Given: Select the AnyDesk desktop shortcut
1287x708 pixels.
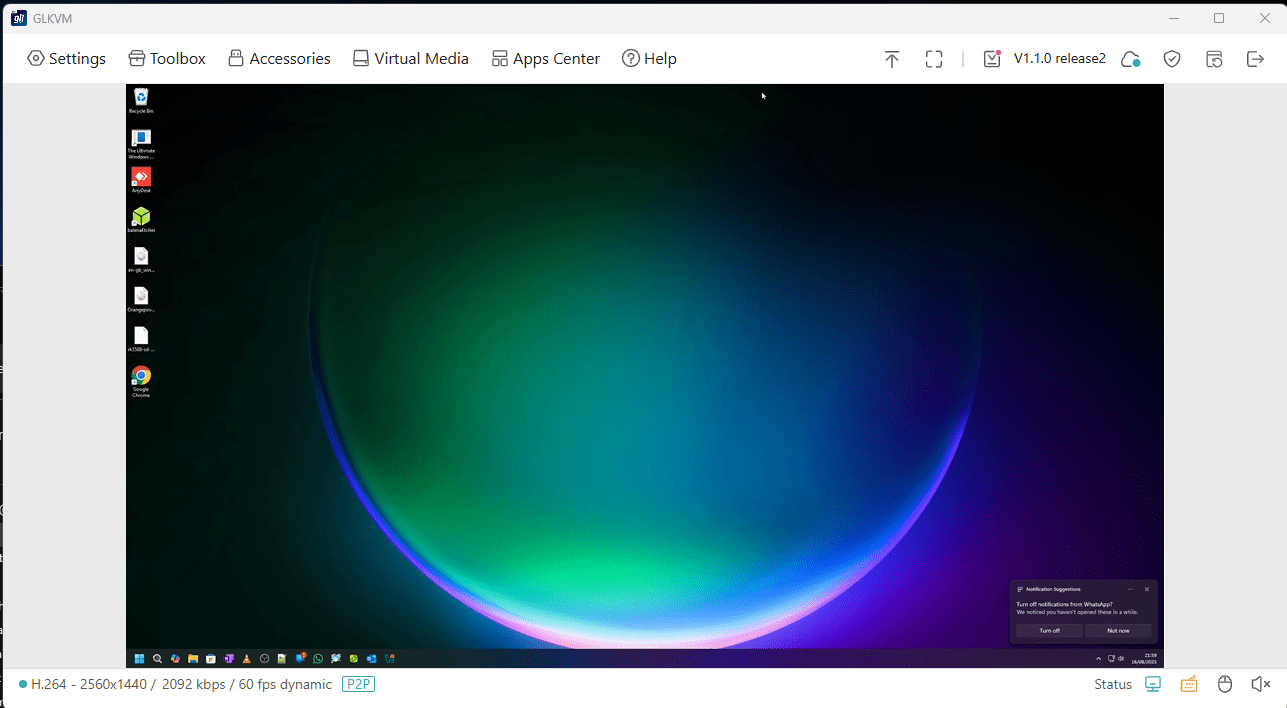Looking at the screenshot, I should click(141, 178).
